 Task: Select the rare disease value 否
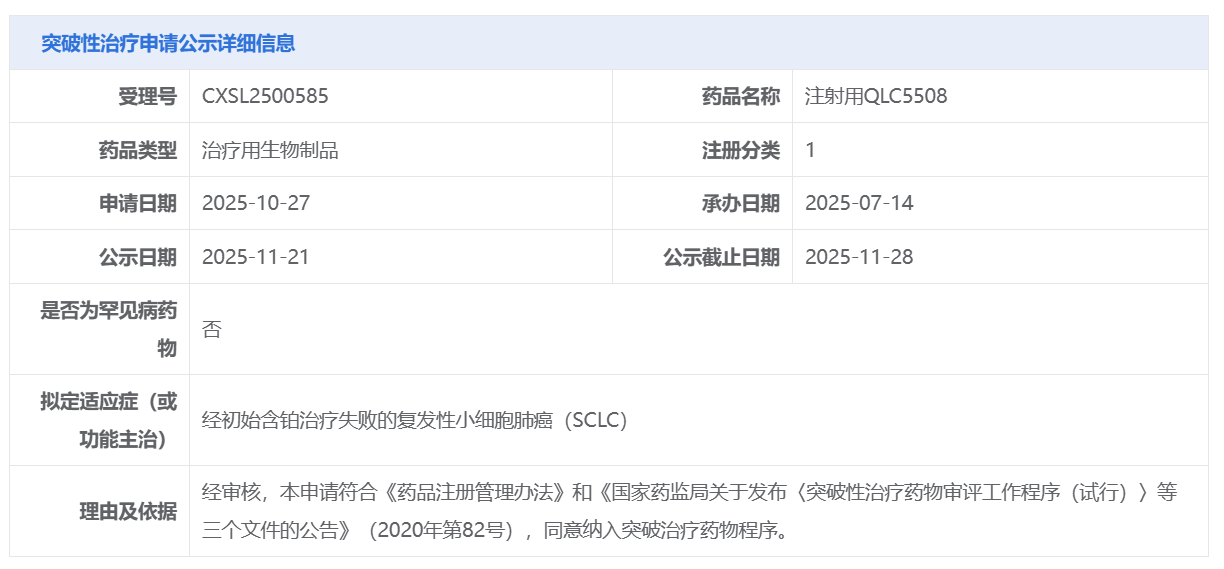point(211,329)
